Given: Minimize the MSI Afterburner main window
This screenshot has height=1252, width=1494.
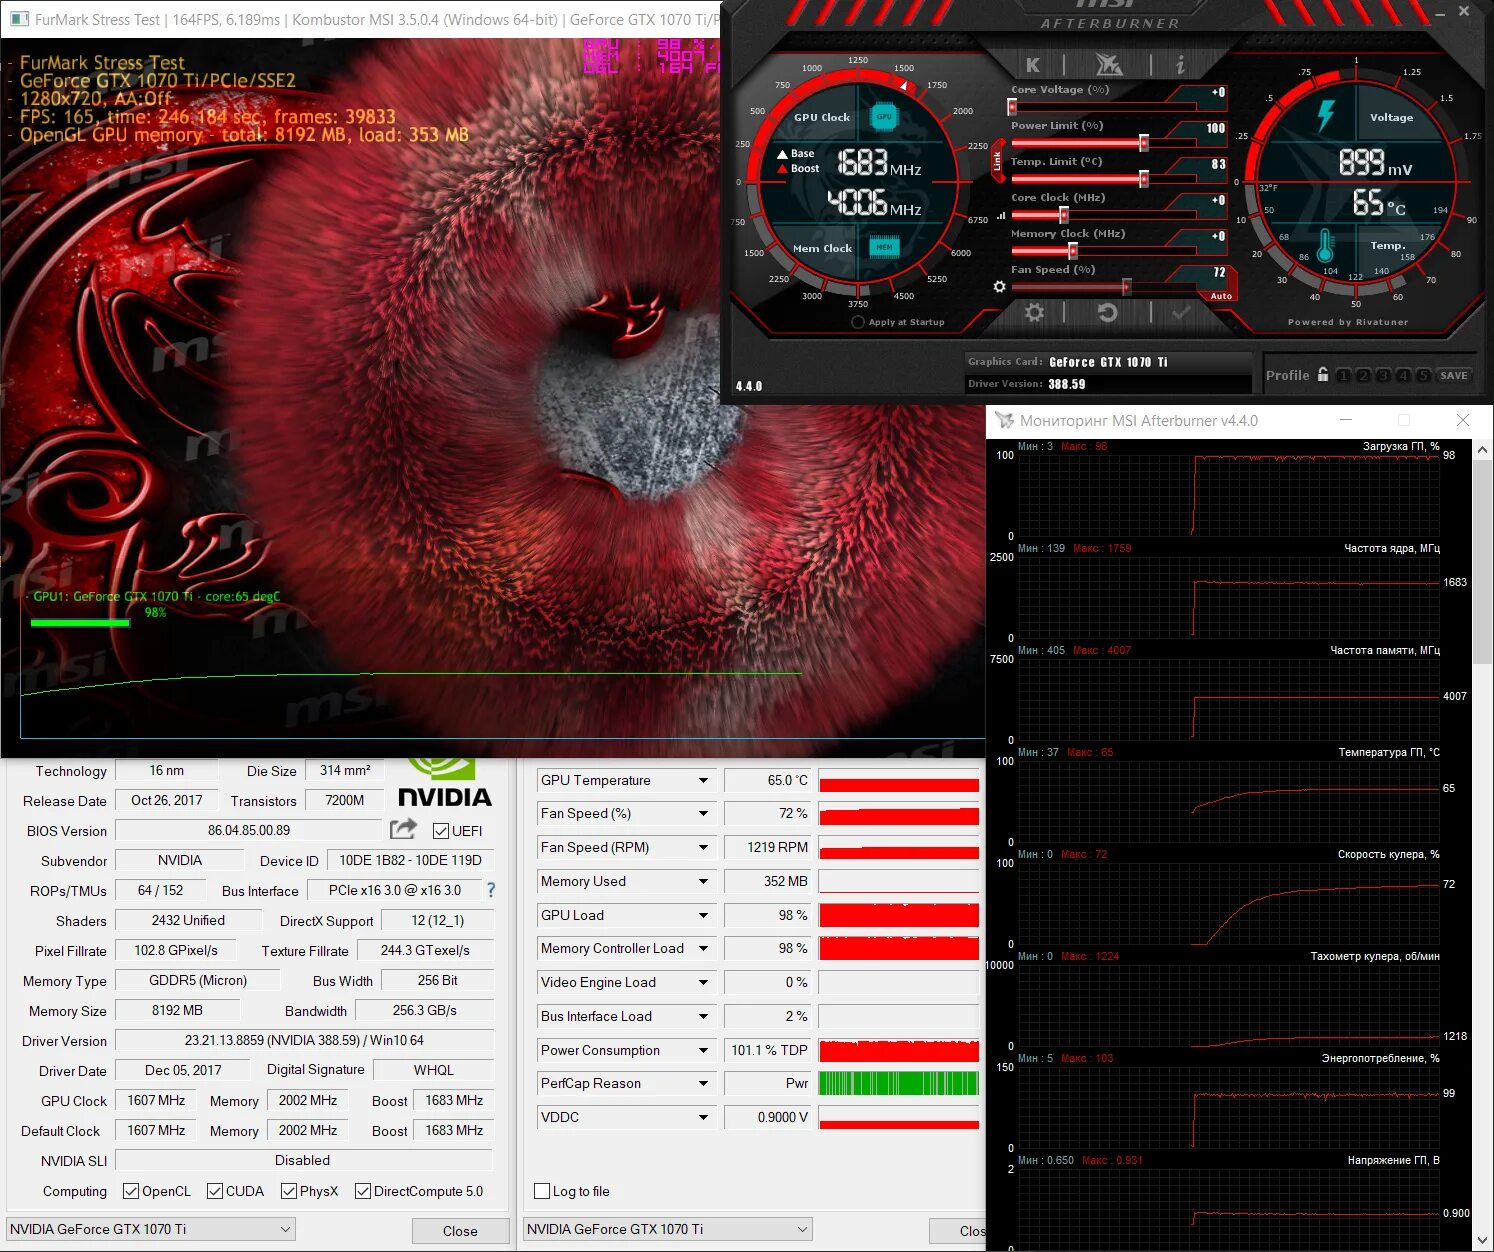Looking at the screenshot, I should [x=1441, y=12].
